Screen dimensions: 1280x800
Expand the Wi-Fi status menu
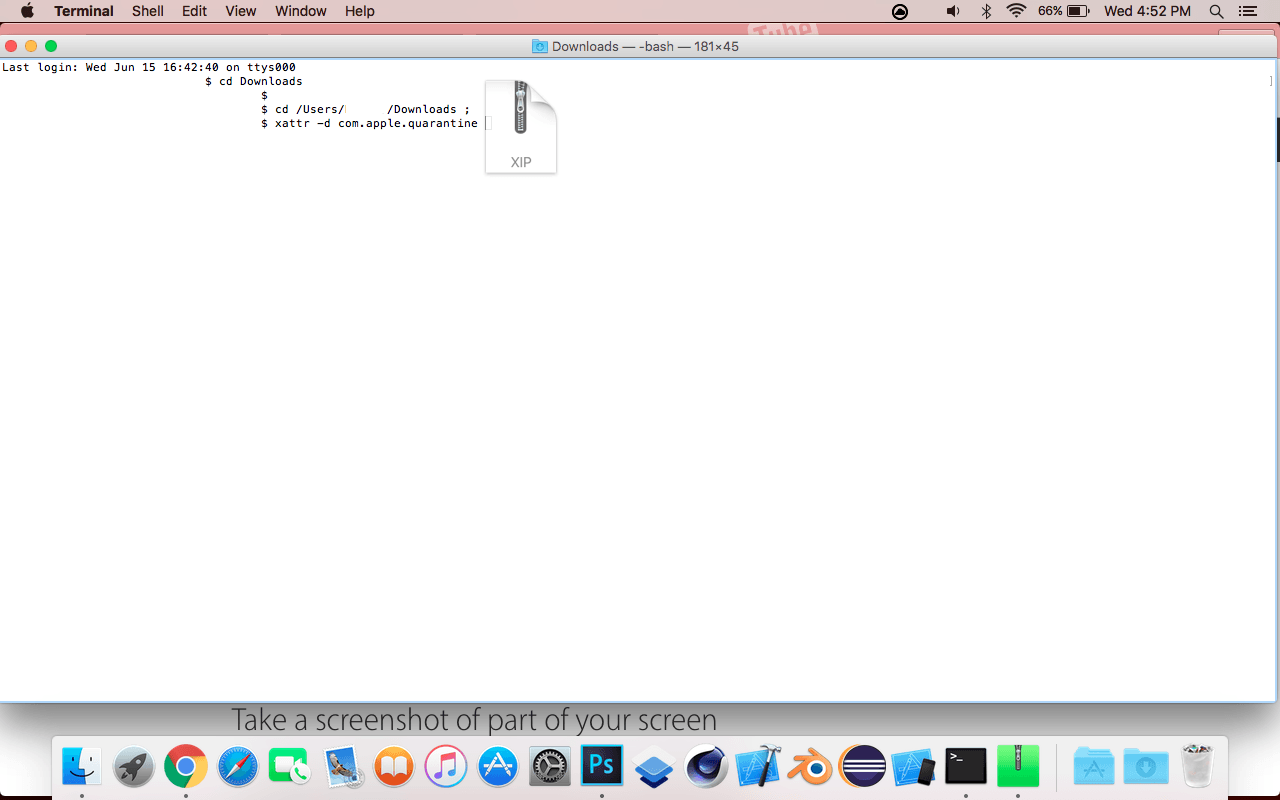coord(1017,11)
